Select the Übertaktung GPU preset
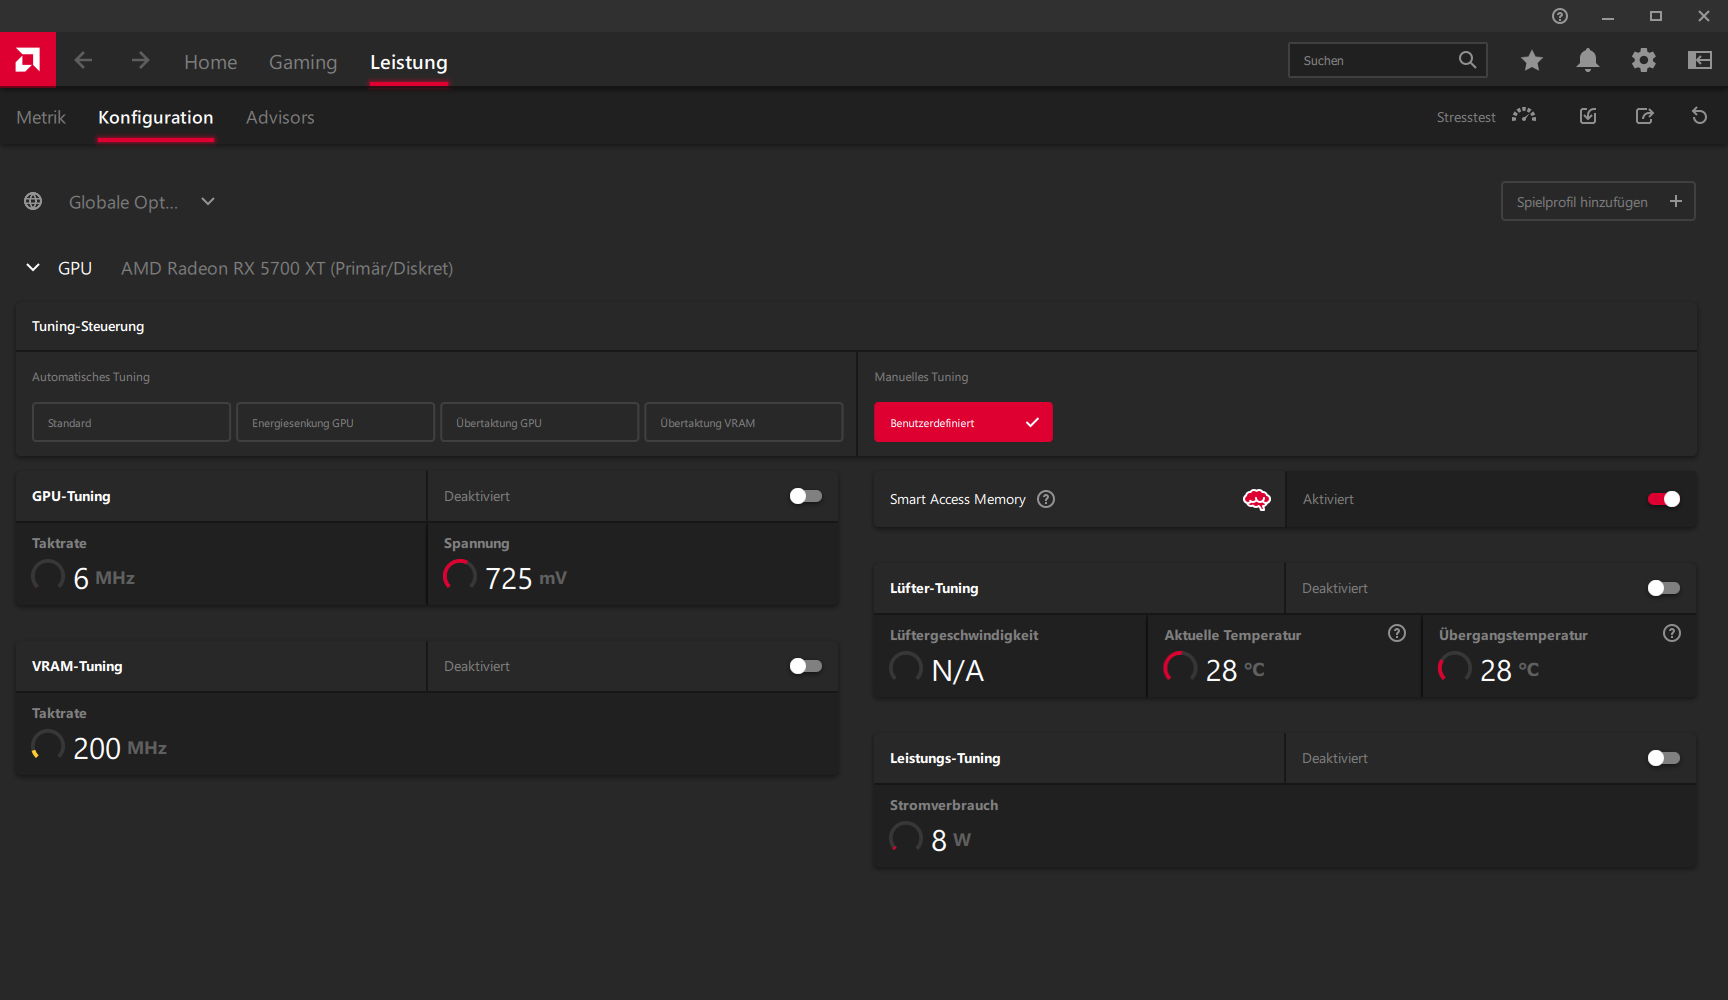 click(539, 422)
